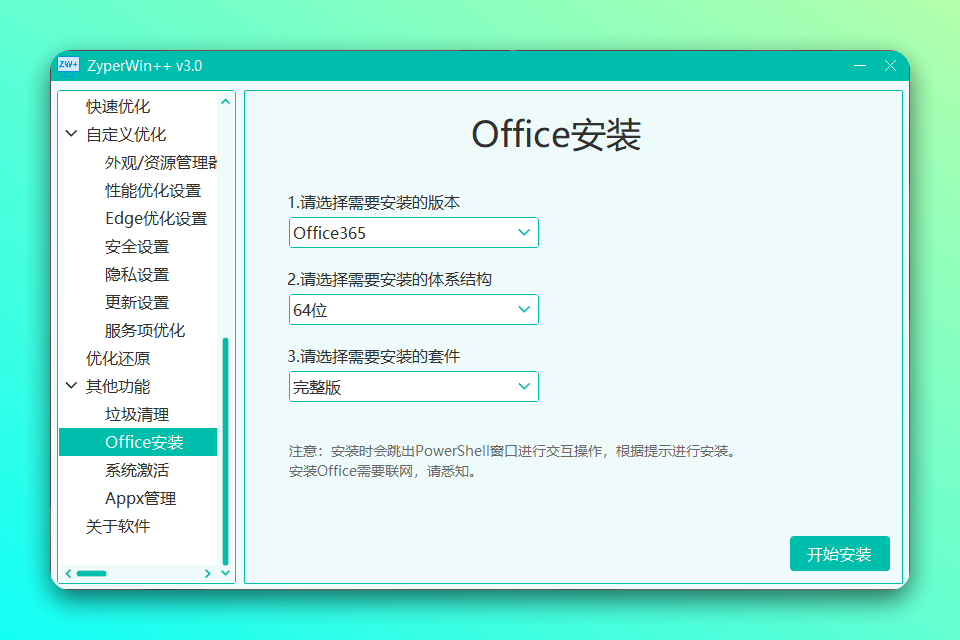The height and width of the screenshot is (640, 960).
Task: Open the 完整版 suite dropdown
Action: (414, 387)
